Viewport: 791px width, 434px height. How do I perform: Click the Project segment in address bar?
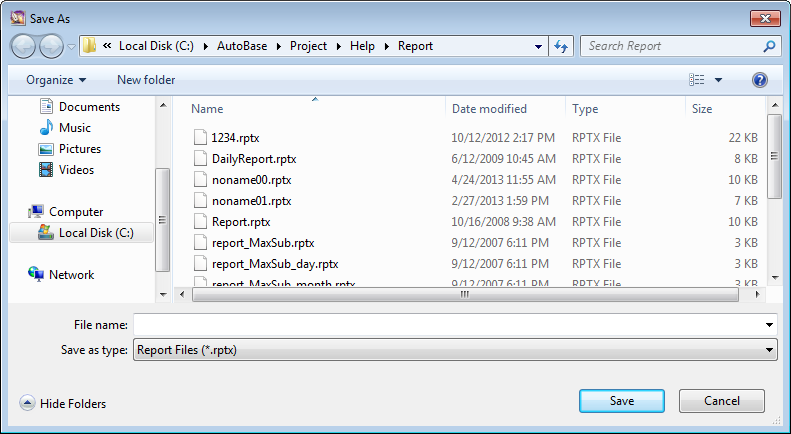tap(315, 46)
